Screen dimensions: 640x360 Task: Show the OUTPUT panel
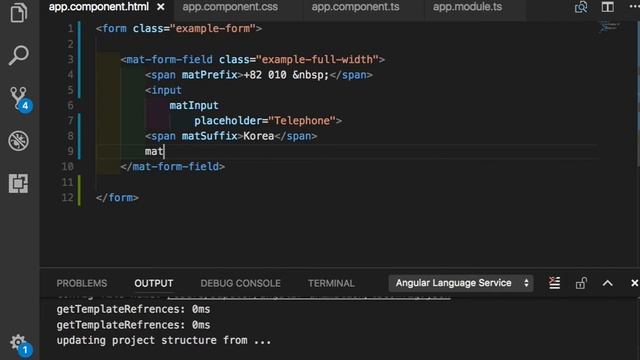pos(153,283)
